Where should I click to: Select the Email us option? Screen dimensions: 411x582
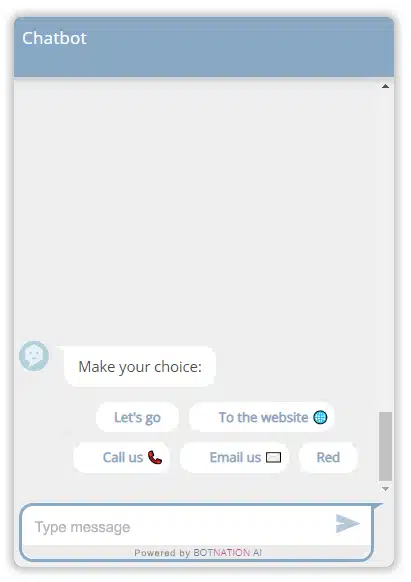coord(234,457)
